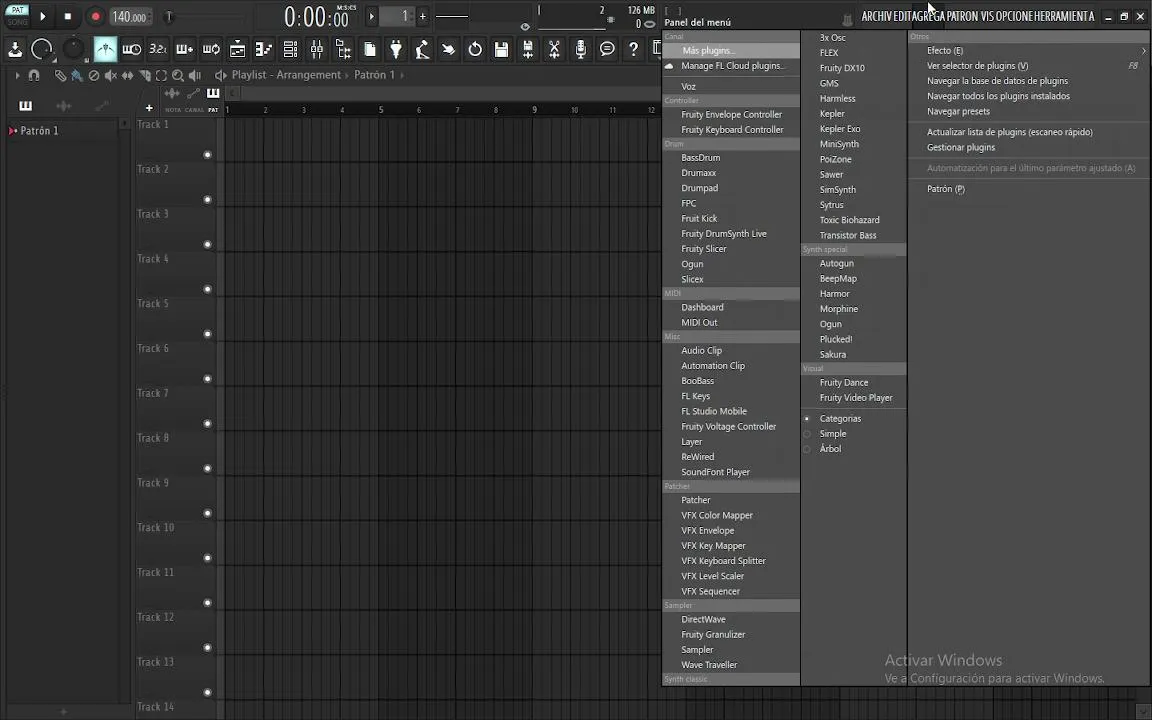Toggle the 3.2.1 countdown before recording
The height and width of the screenshot is (720, 1152).
(x=158, y=49)
